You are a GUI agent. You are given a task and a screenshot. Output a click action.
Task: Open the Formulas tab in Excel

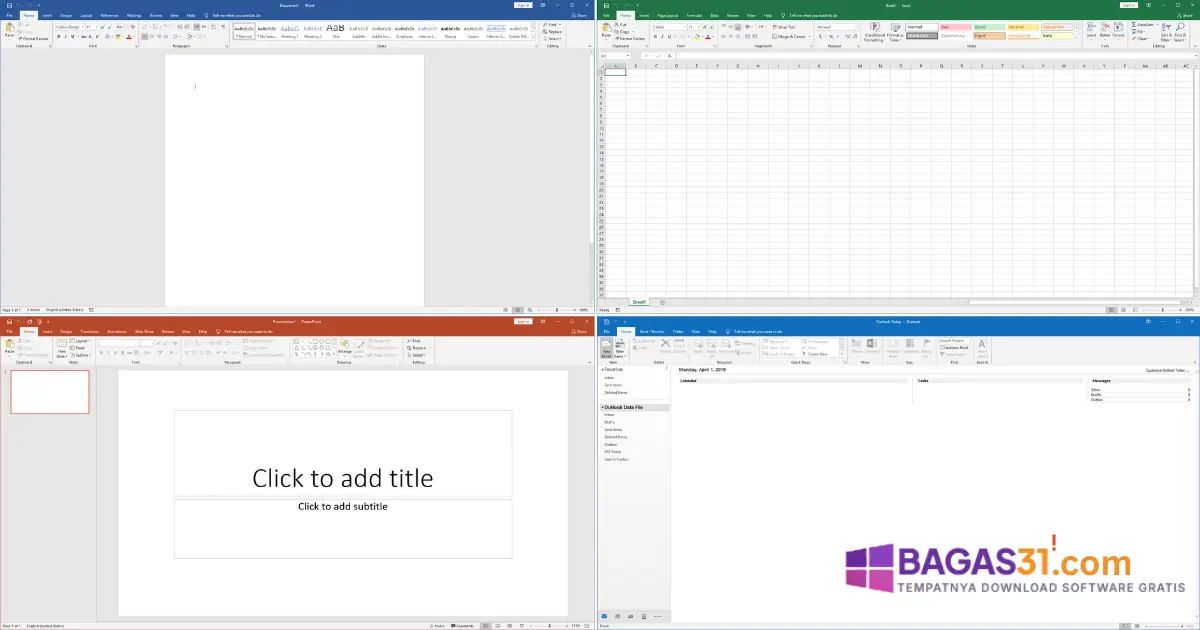click(x=694, y=16)
